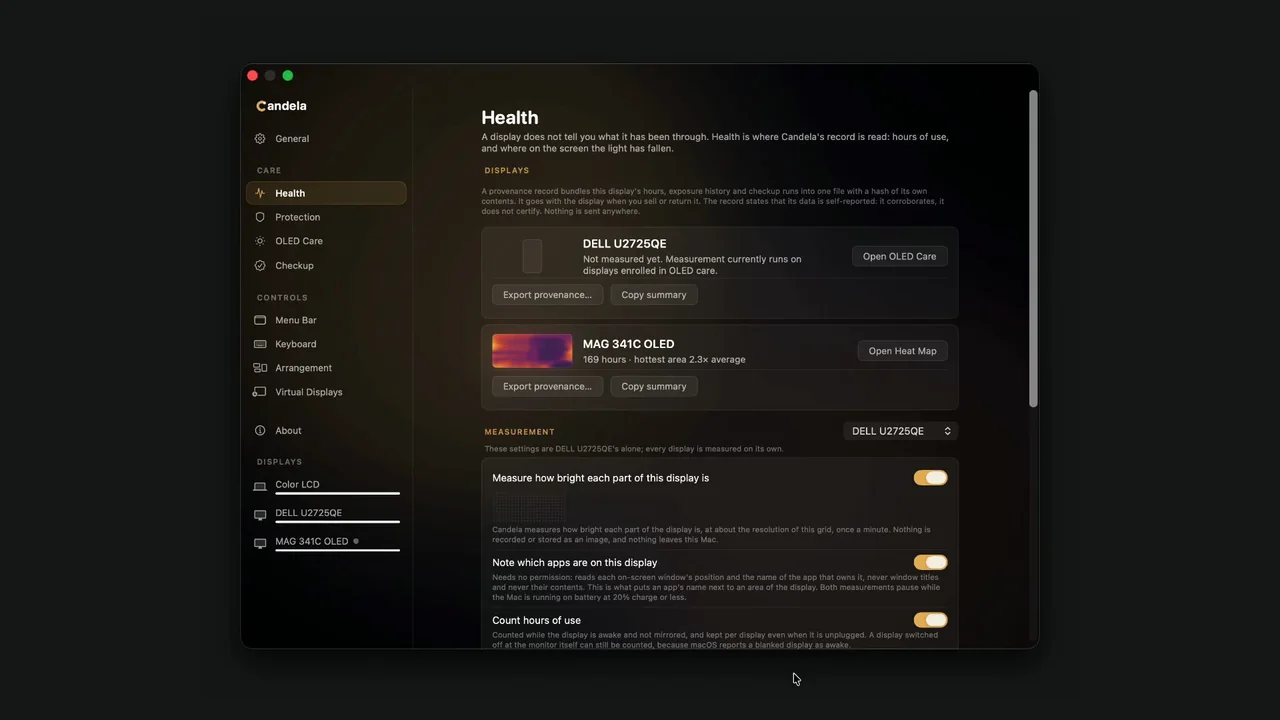Disable Count hours of use switch
The width and height of the screenshot is (1280, 720).
(930, 620)
